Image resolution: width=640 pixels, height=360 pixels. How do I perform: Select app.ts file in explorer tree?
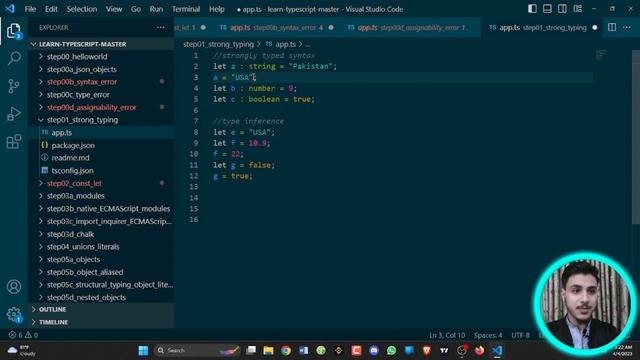click(x=101, y=133)
